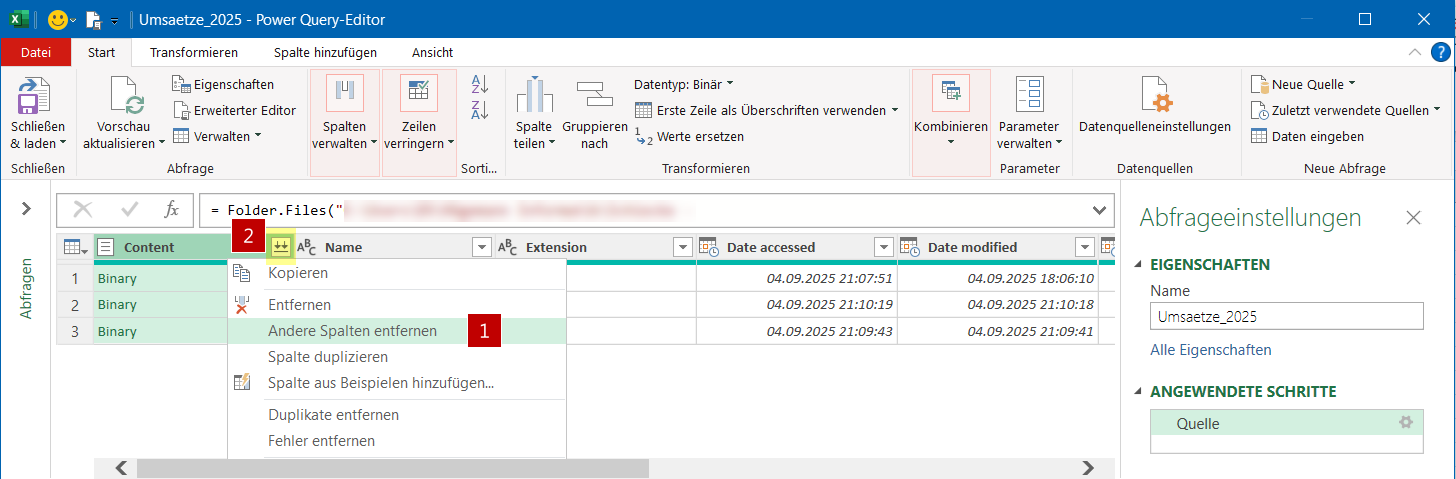
Task: Click the Spalten verwalten icon
Action: pos(345,94)
